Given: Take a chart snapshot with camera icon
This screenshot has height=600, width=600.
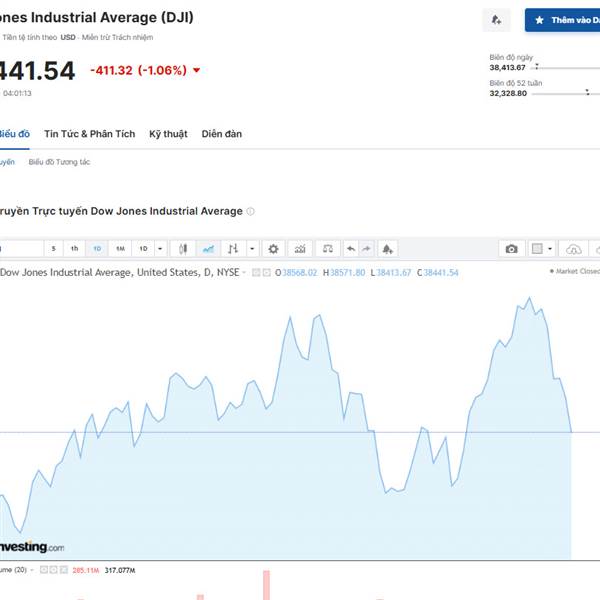Looking at the screenshot, I should (x=512, y=249).
